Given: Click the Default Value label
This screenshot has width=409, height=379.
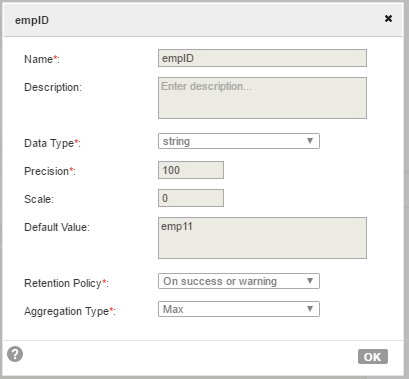Looking at the screenshot, I should coord(57,227).
